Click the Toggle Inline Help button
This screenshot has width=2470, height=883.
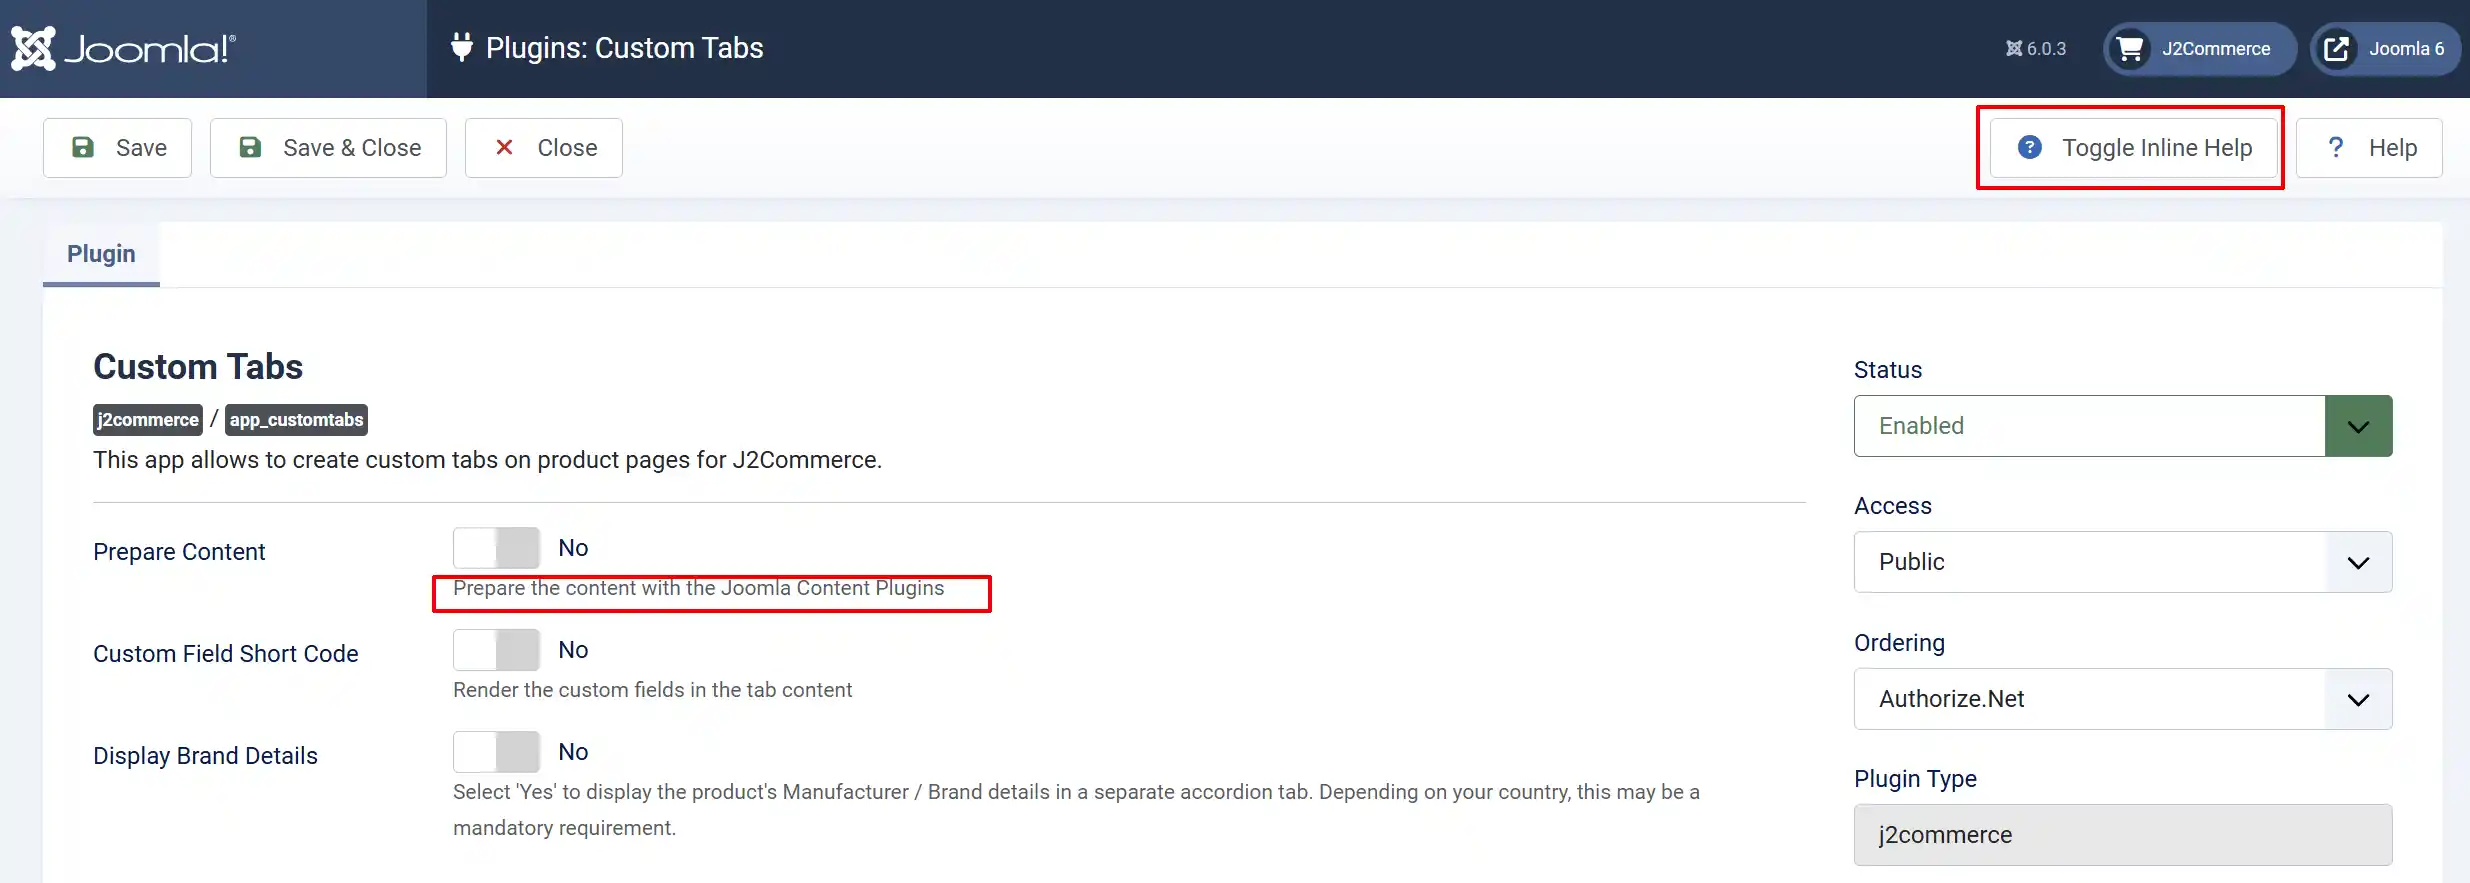pos(2133,148)
